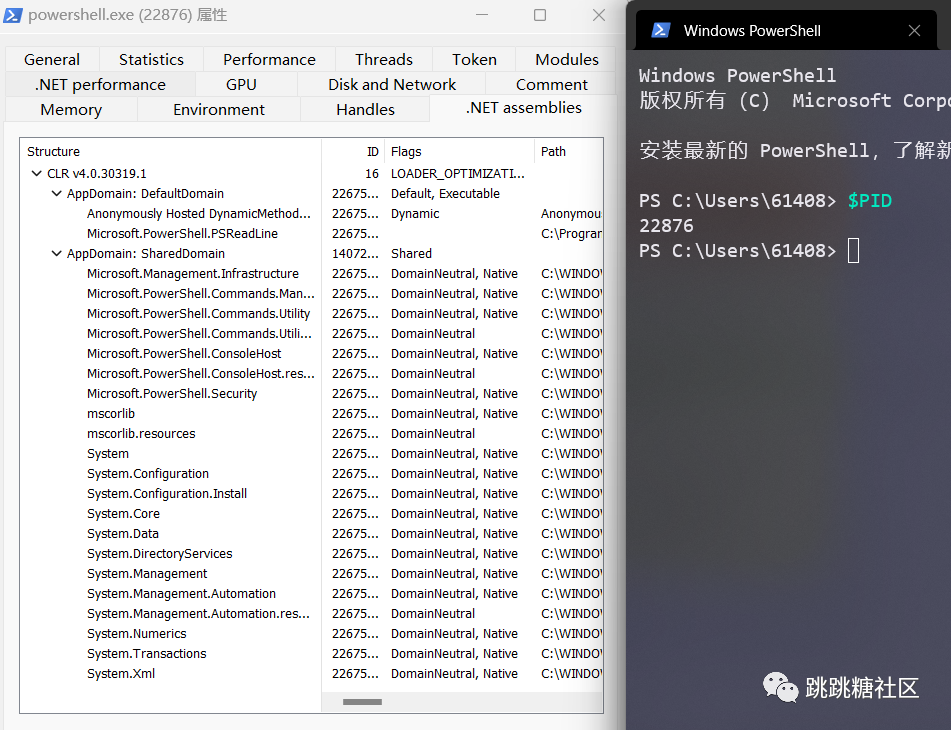This screenshot has width=951, height=730.
Task: Select the System.Xml row
Action: (x=312, y=674)
